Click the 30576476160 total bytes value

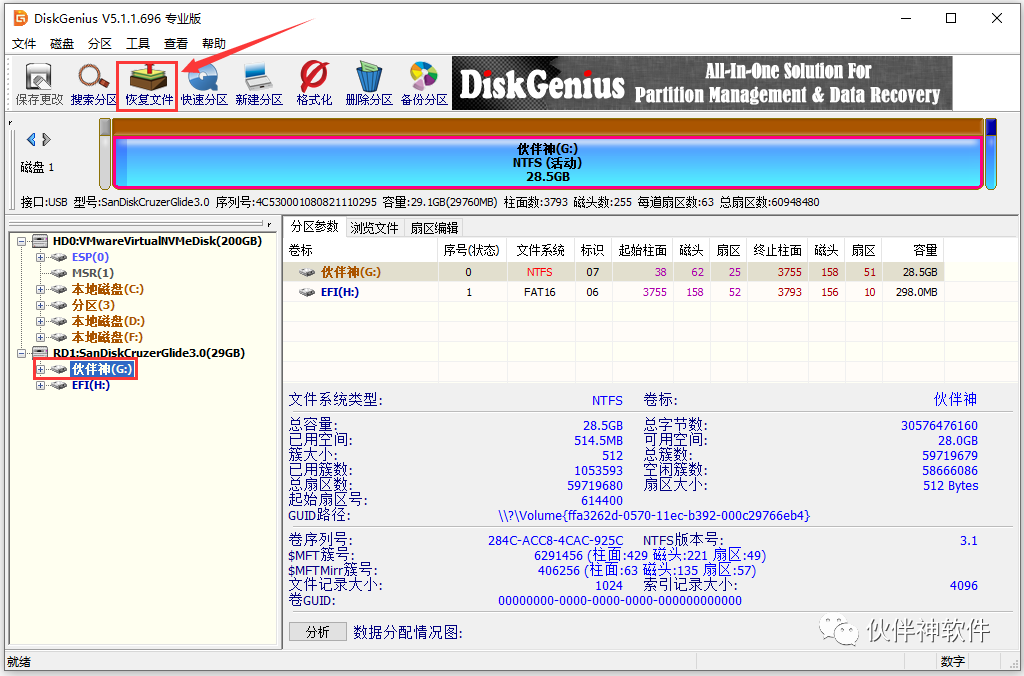tap(939, 426)
